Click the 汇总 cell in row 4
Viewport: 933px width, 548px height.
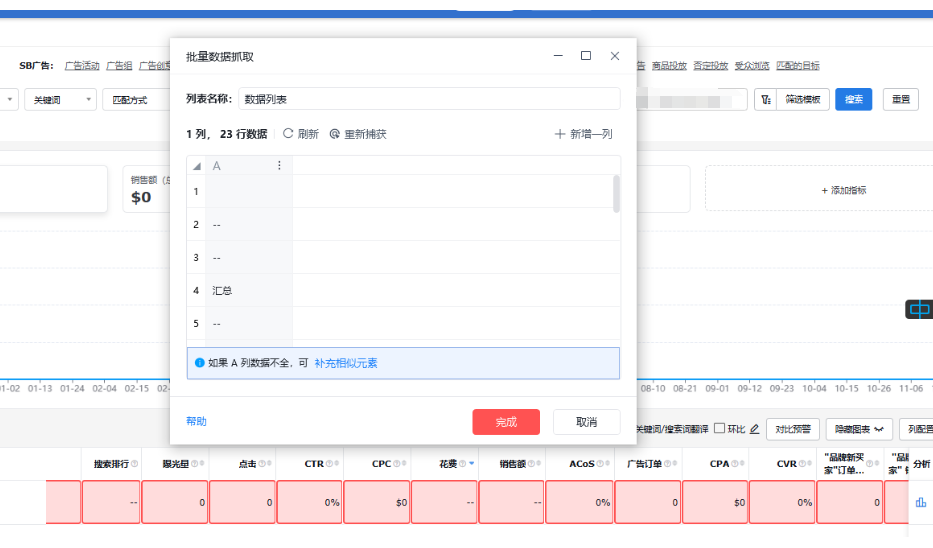[249, 290]
